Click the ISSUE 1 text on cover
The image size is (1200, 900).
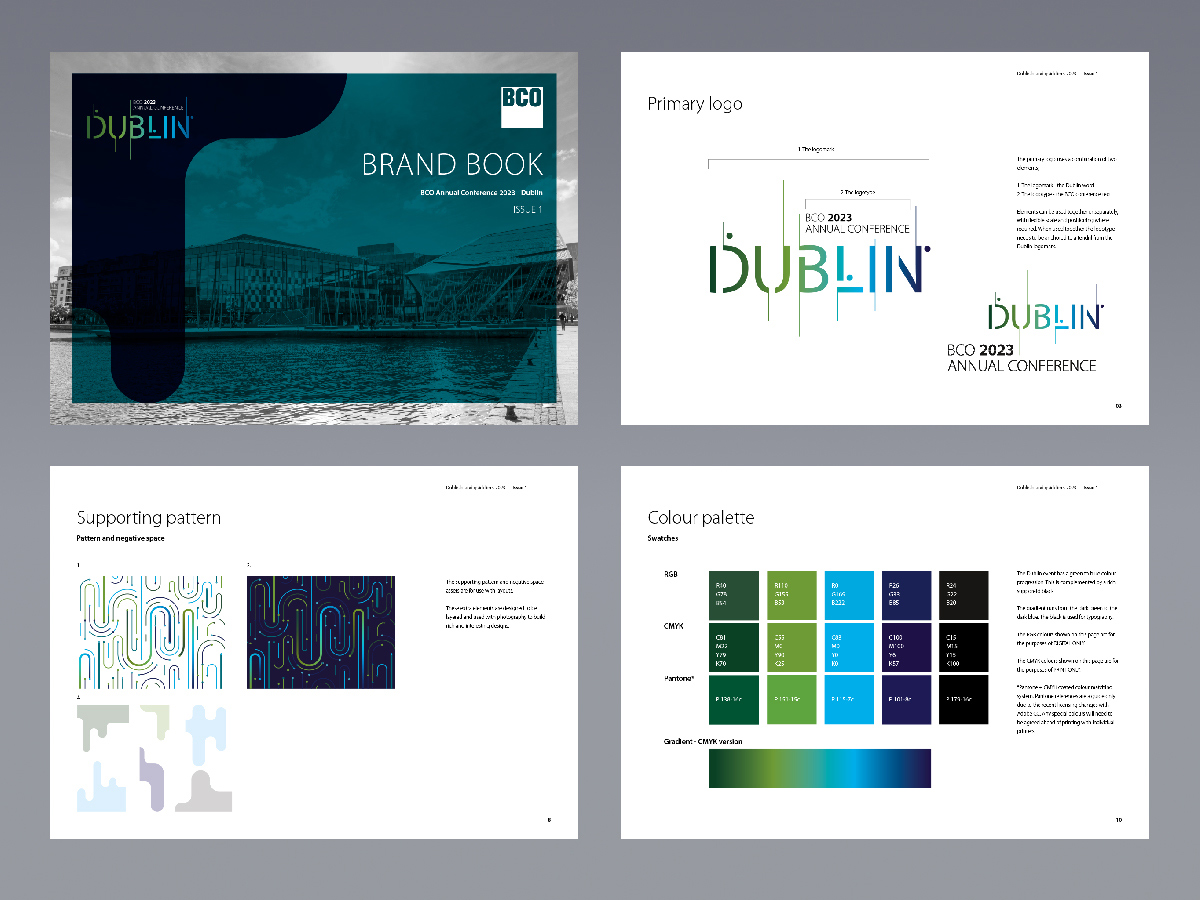pyautogui.click(x=527, y=210)
